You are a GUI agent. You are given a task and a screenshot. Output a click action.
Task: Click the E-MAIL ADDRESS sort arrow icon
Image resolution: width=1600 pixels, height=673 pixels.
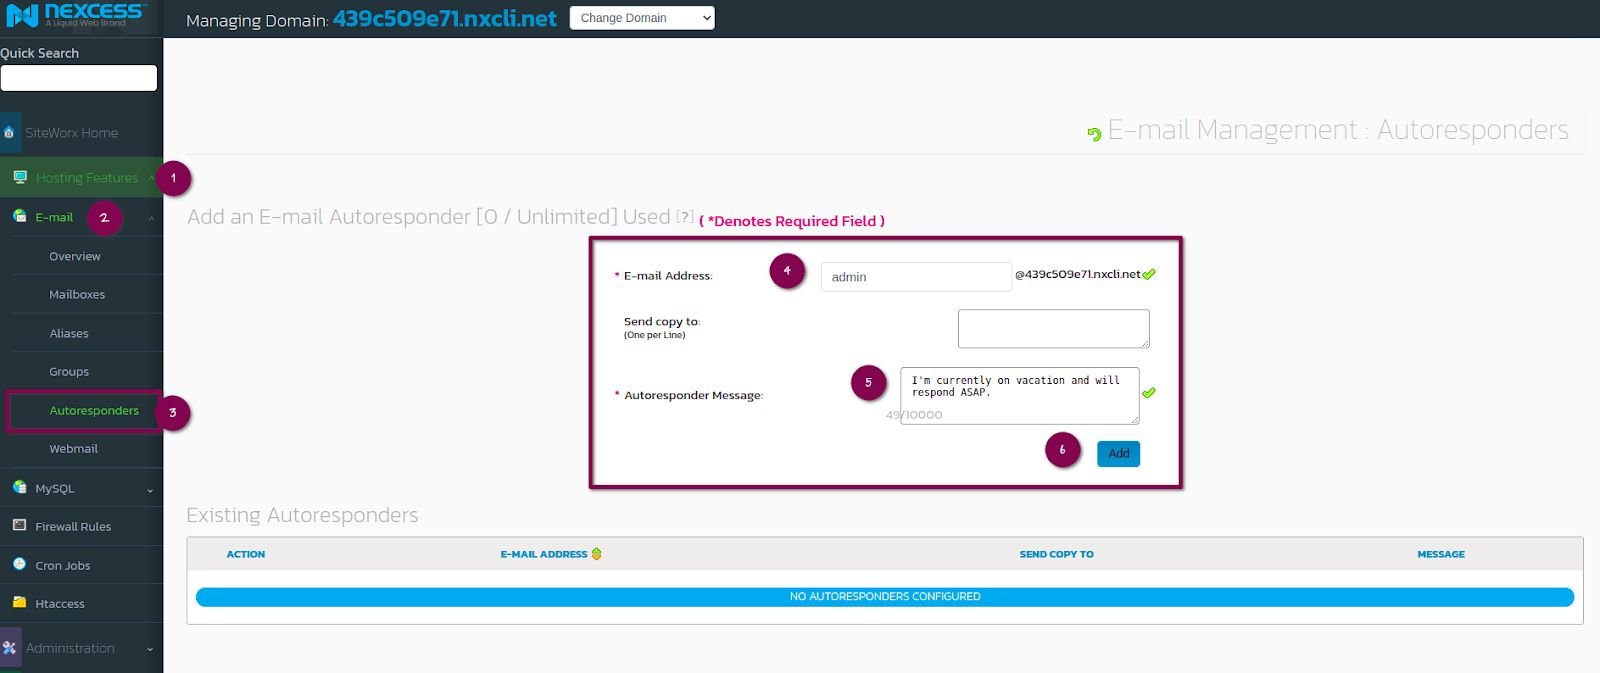tap(597, 554)
